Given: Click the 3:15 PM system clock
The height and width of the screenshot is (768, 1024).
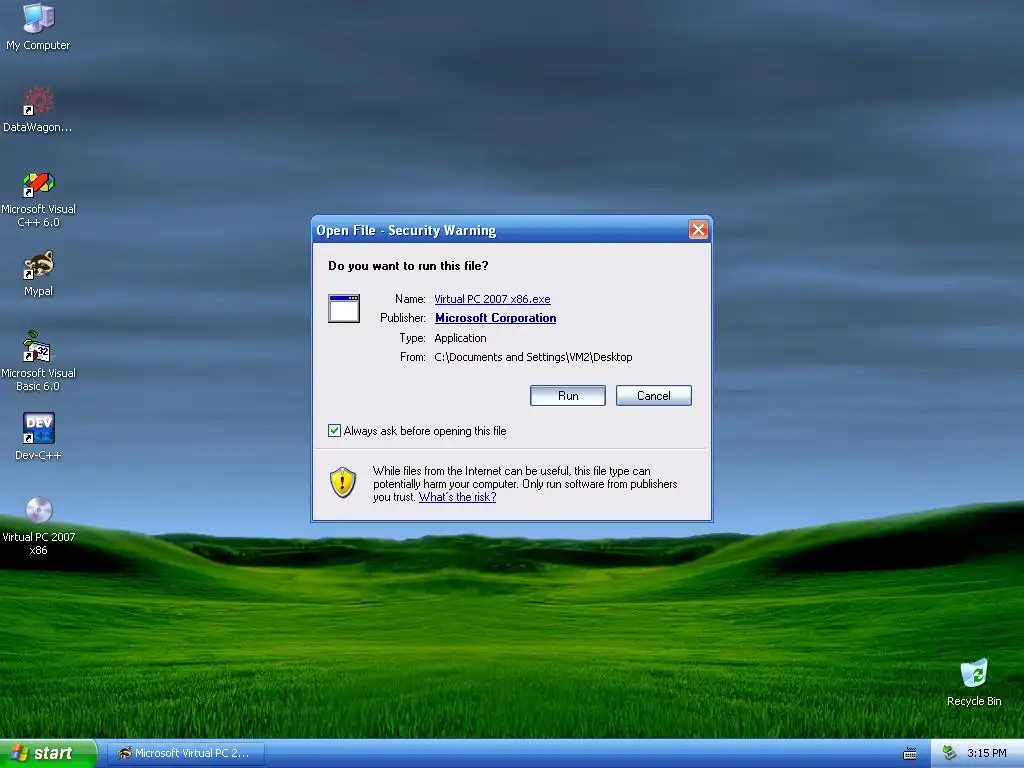Looking at the screenshot, I should [986, 753].
